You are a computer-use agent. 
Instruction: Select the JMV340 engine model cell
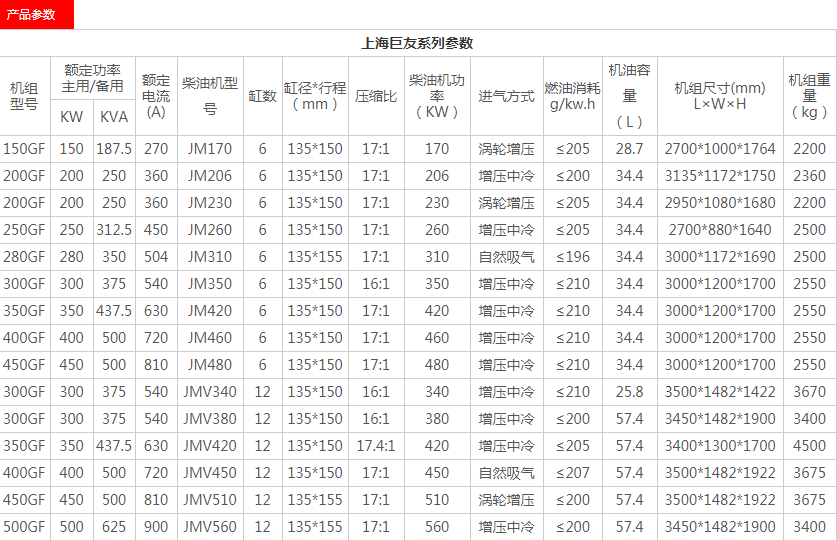tap(210, 392)
